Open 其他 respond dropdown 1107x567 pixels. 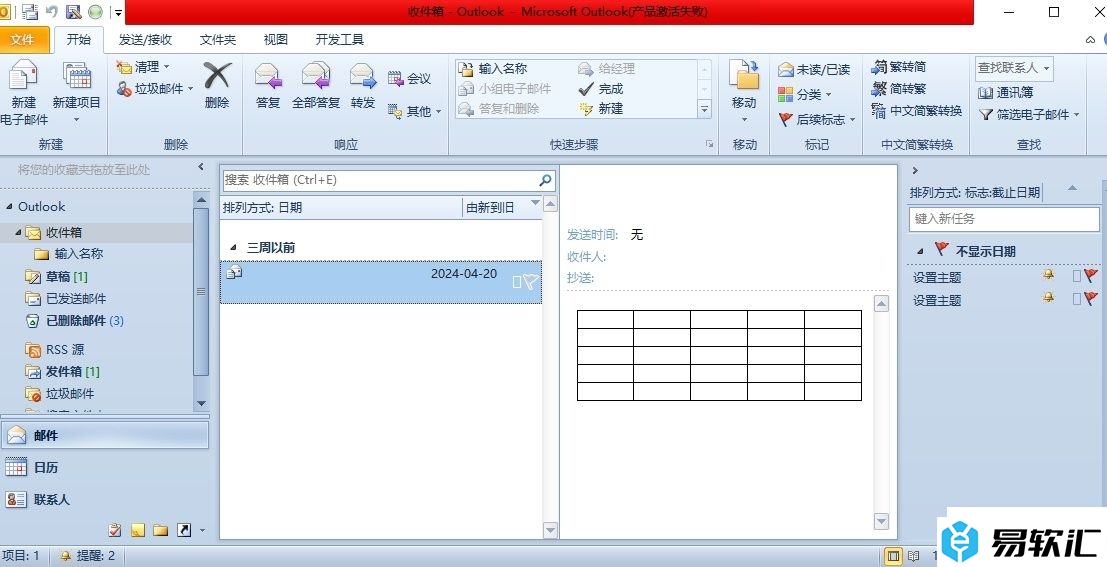point(414,111)
